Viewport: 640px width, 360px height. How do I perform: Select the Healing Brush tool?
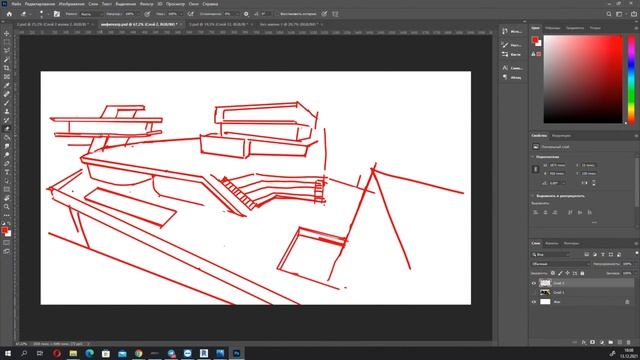pos(7,94)
